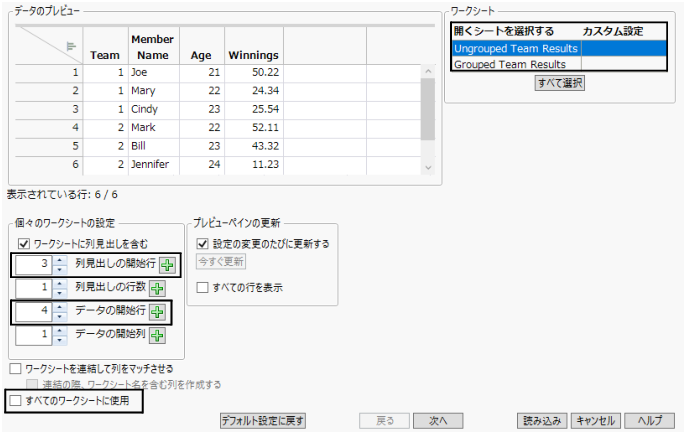Decrease 列見出しの開始行 value with down arrow

tap(60, 269)
